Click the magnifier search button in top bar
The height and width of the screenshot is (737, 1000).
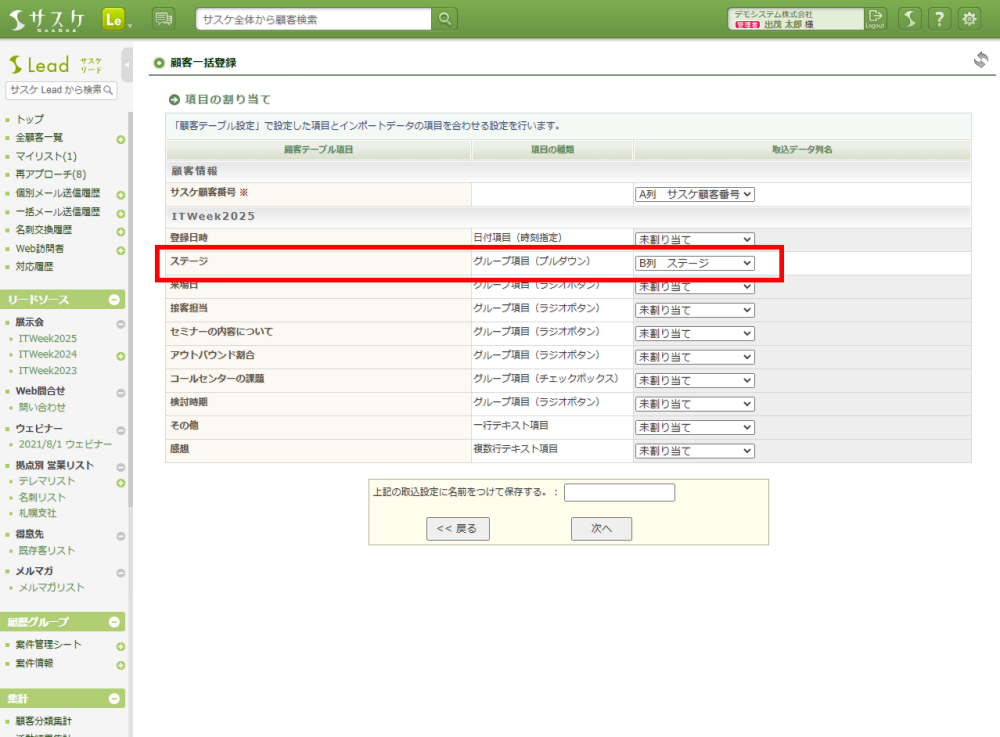445,19
